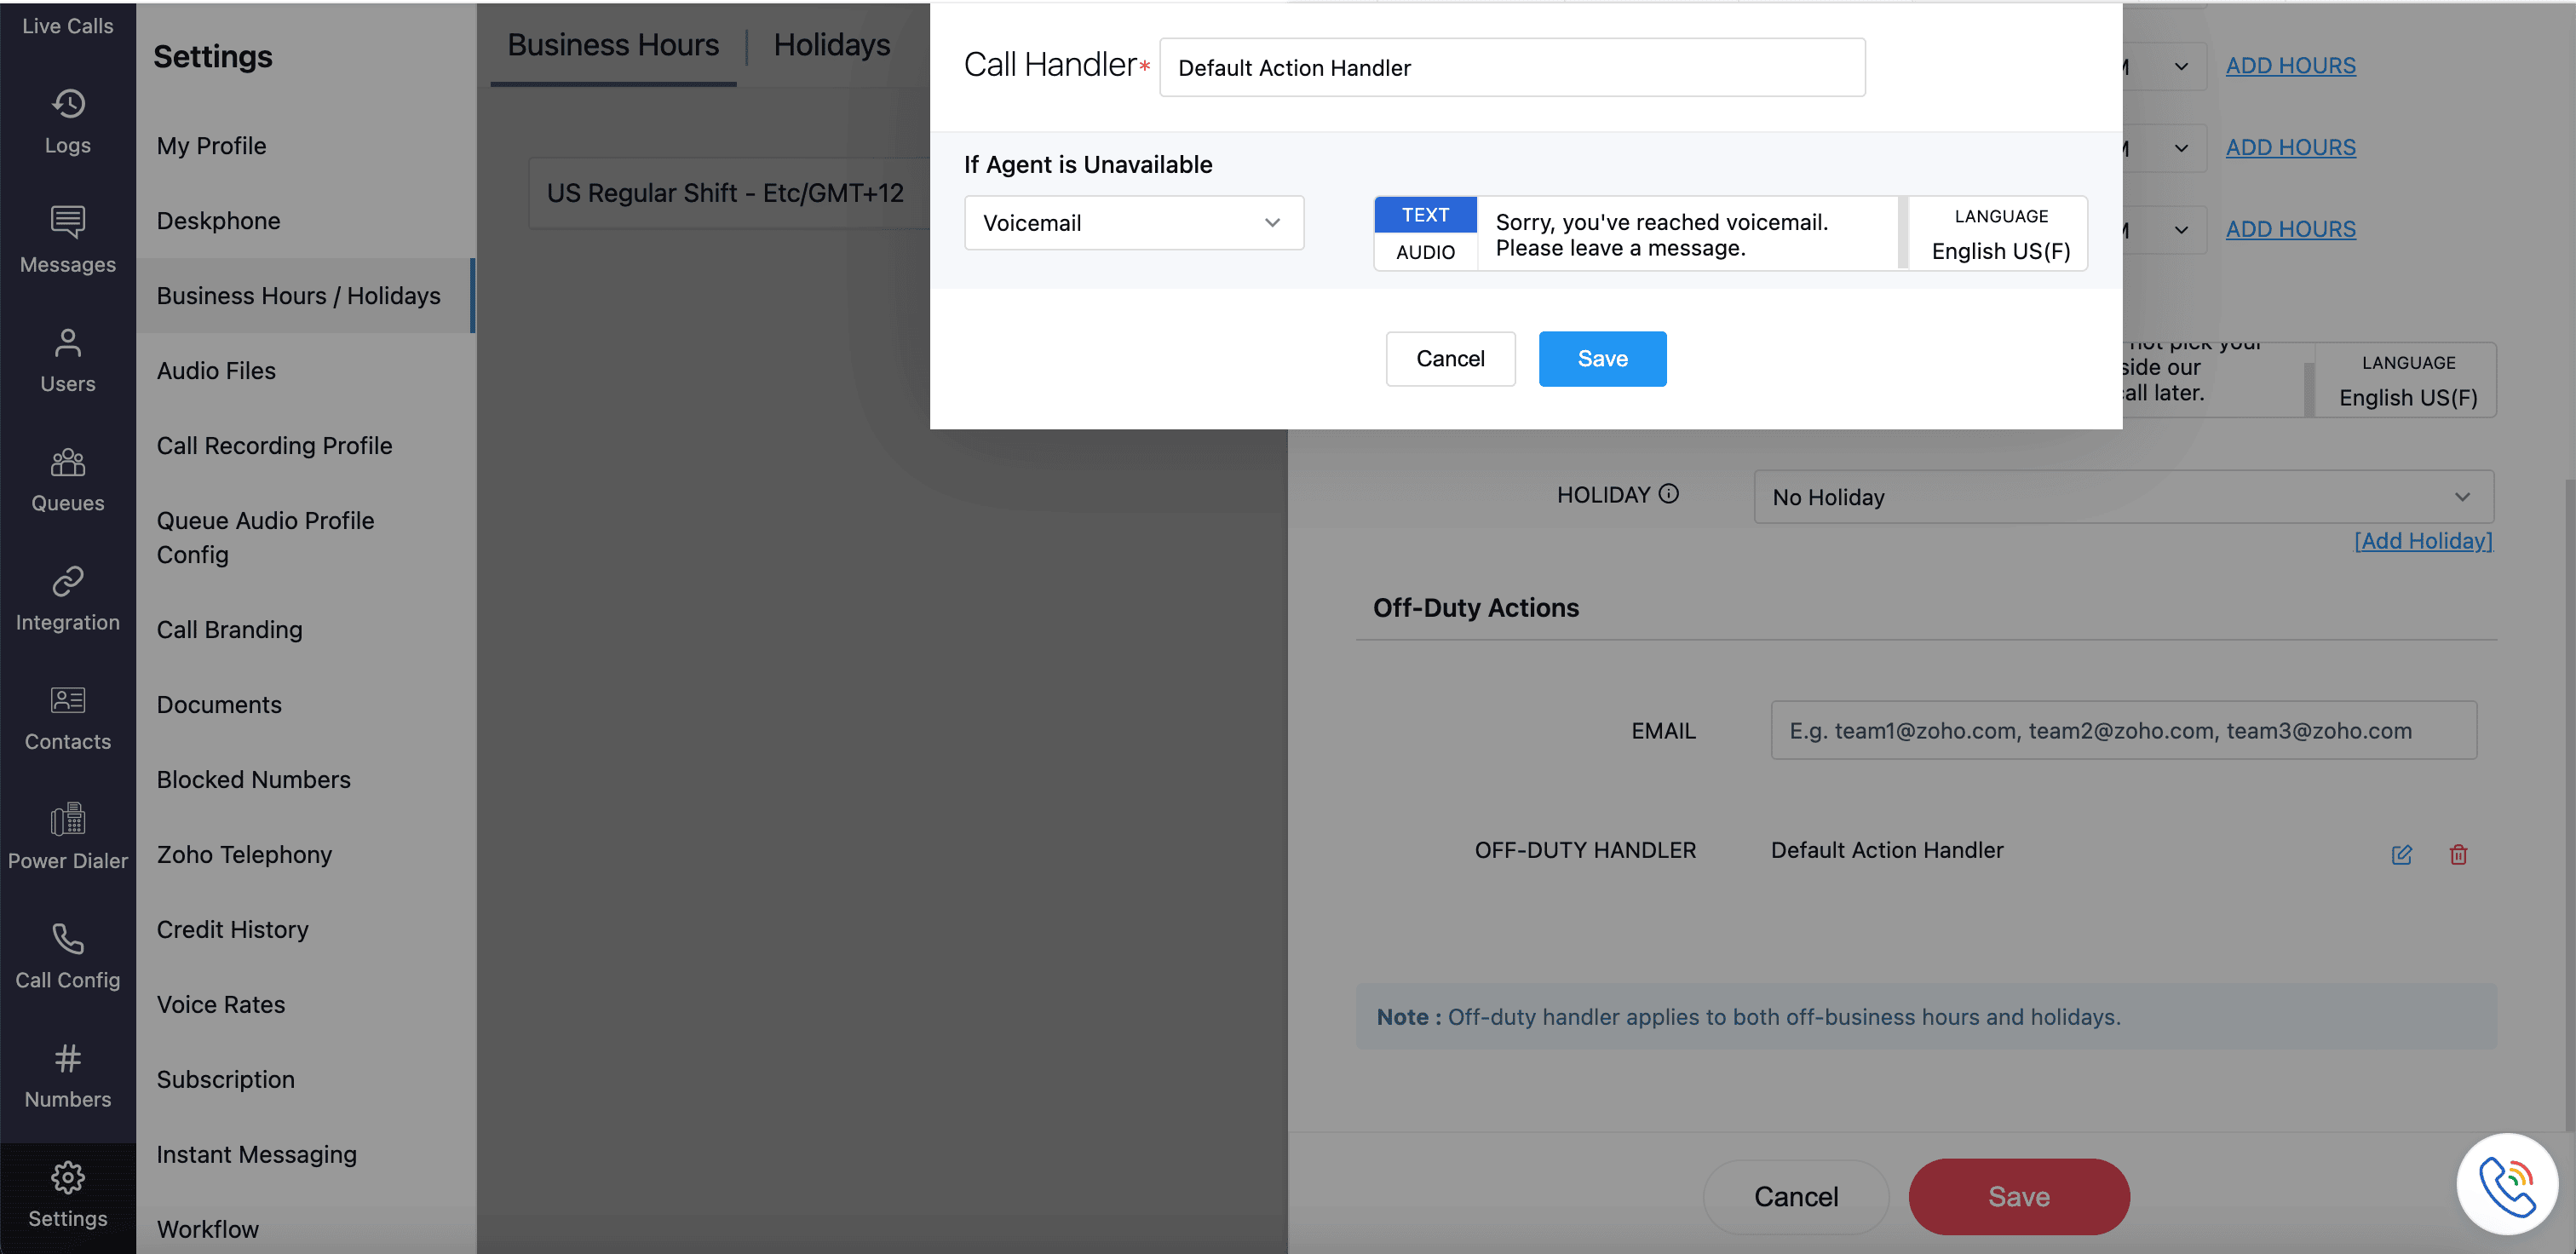Expand the Voicemail dropdown
This screenshot has height=1254, width=2576.
[x=1133, y=223]
